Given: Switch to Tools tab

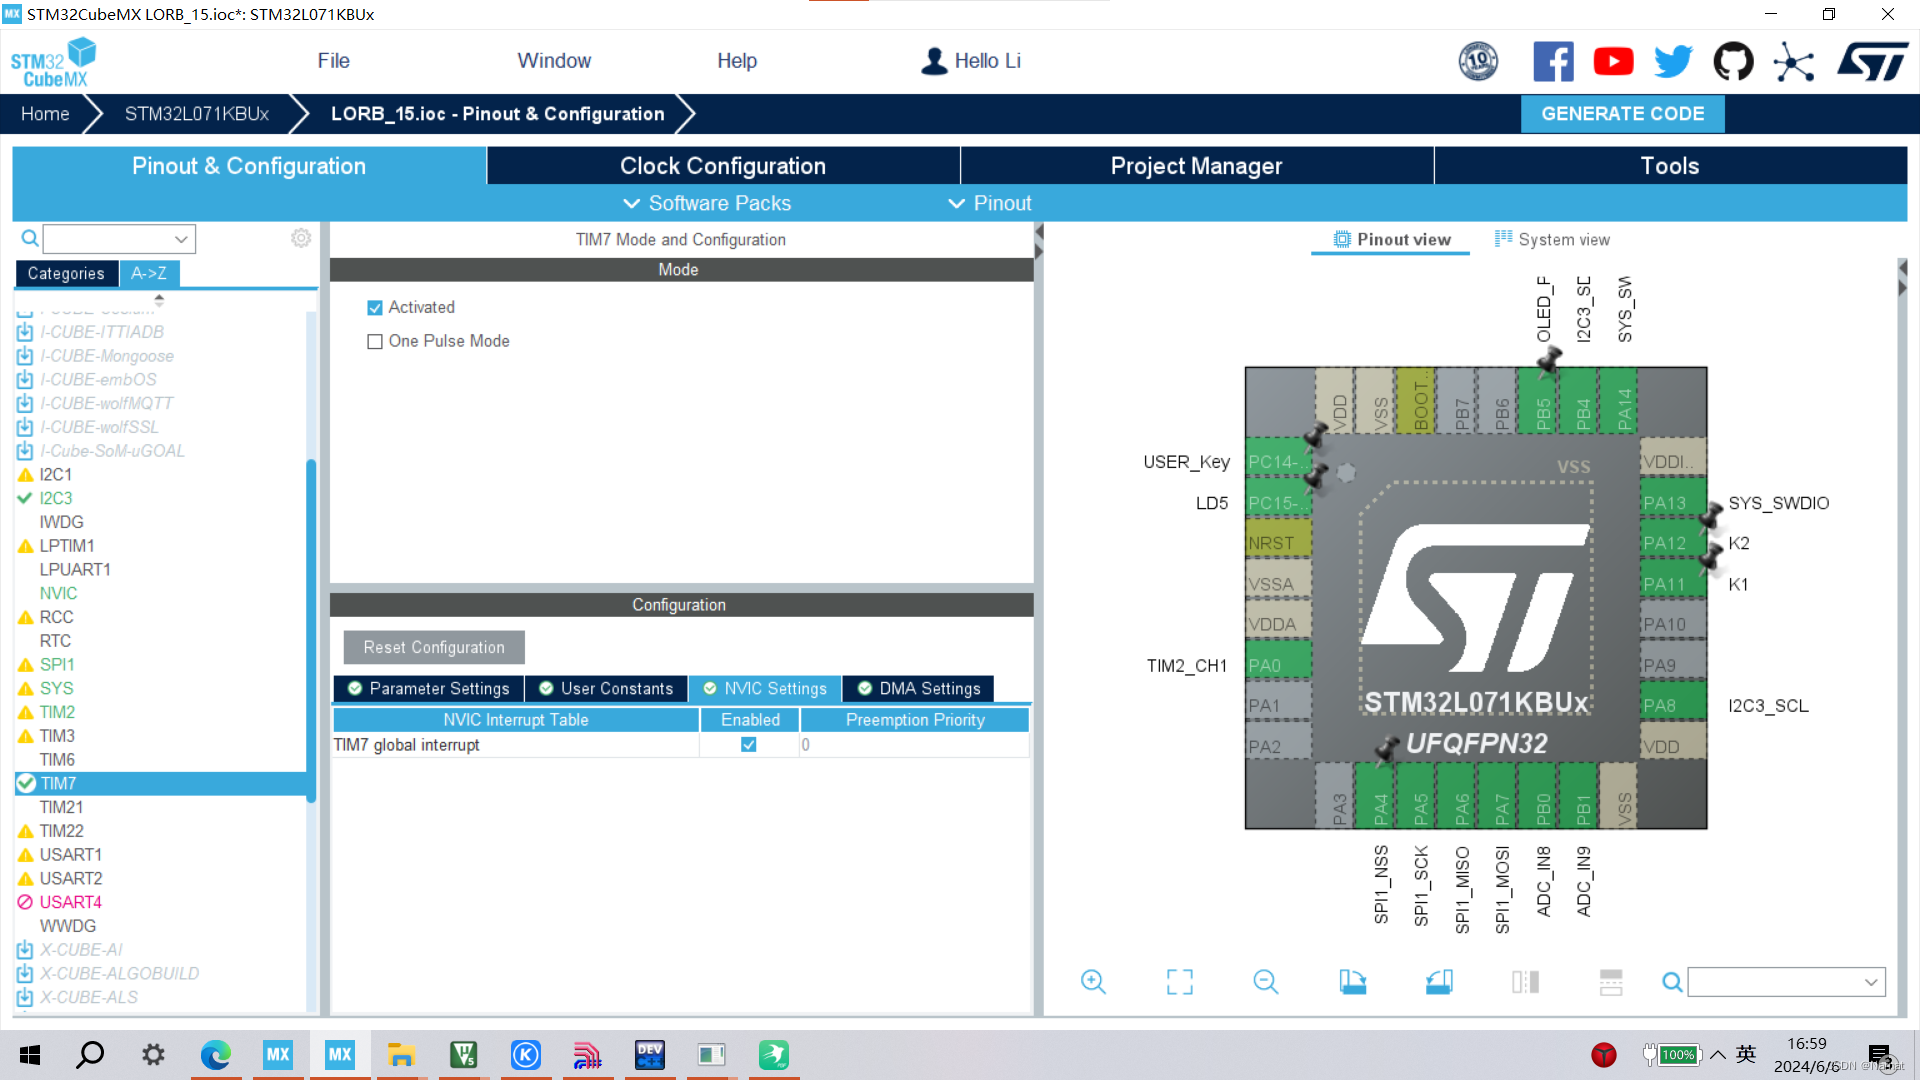Looking at the screenshot, I should click(x=1670, y=166).
